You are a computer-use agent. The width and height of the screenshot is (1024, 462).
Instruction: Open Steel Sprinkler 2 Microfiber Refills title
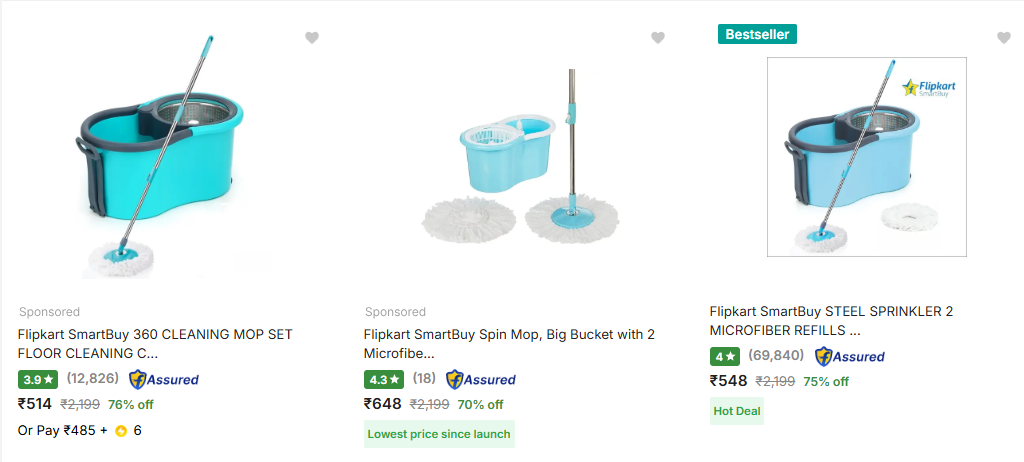(x=831, y=320)
